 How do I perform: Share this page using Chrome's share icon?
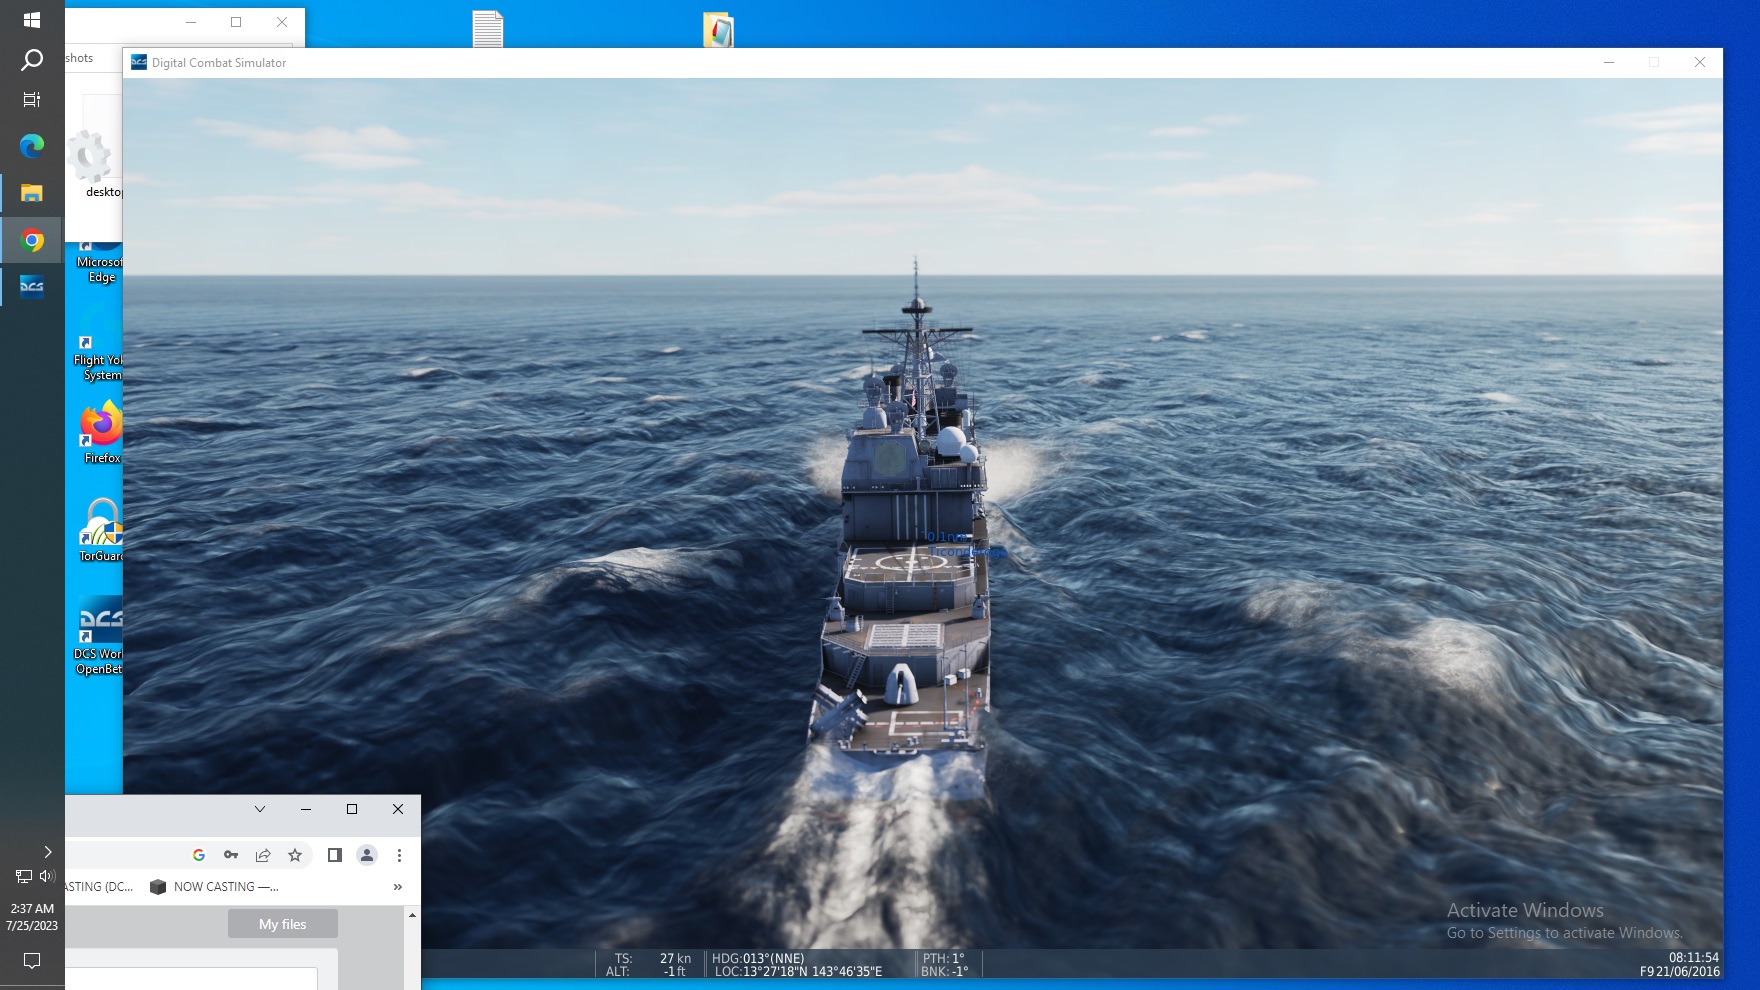pyautogui.click(x=263, y=855)
